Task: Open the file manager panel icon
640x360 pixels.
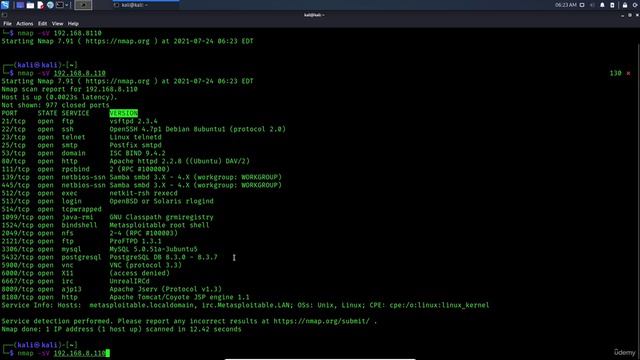Action: 30,5
